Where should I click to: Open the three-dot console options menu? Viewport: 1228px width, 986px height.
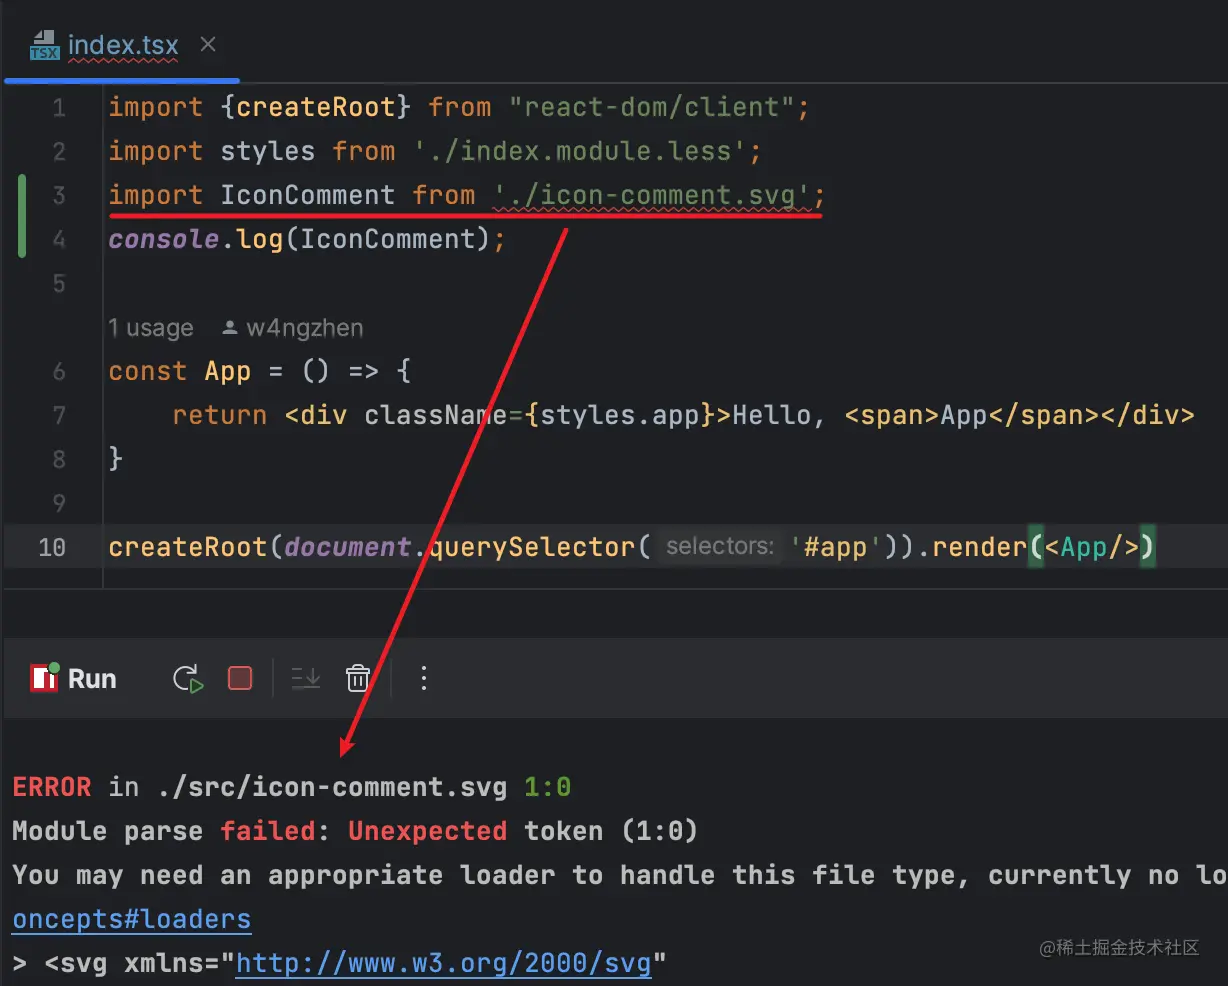click(424, 678)
